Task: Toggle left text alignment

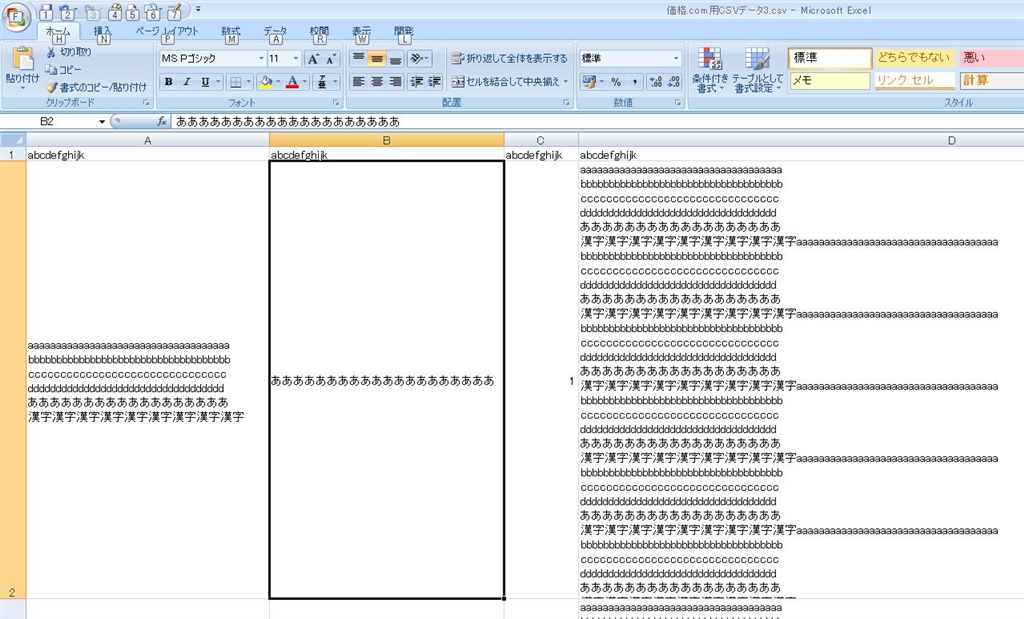Action: pos(359,82)
